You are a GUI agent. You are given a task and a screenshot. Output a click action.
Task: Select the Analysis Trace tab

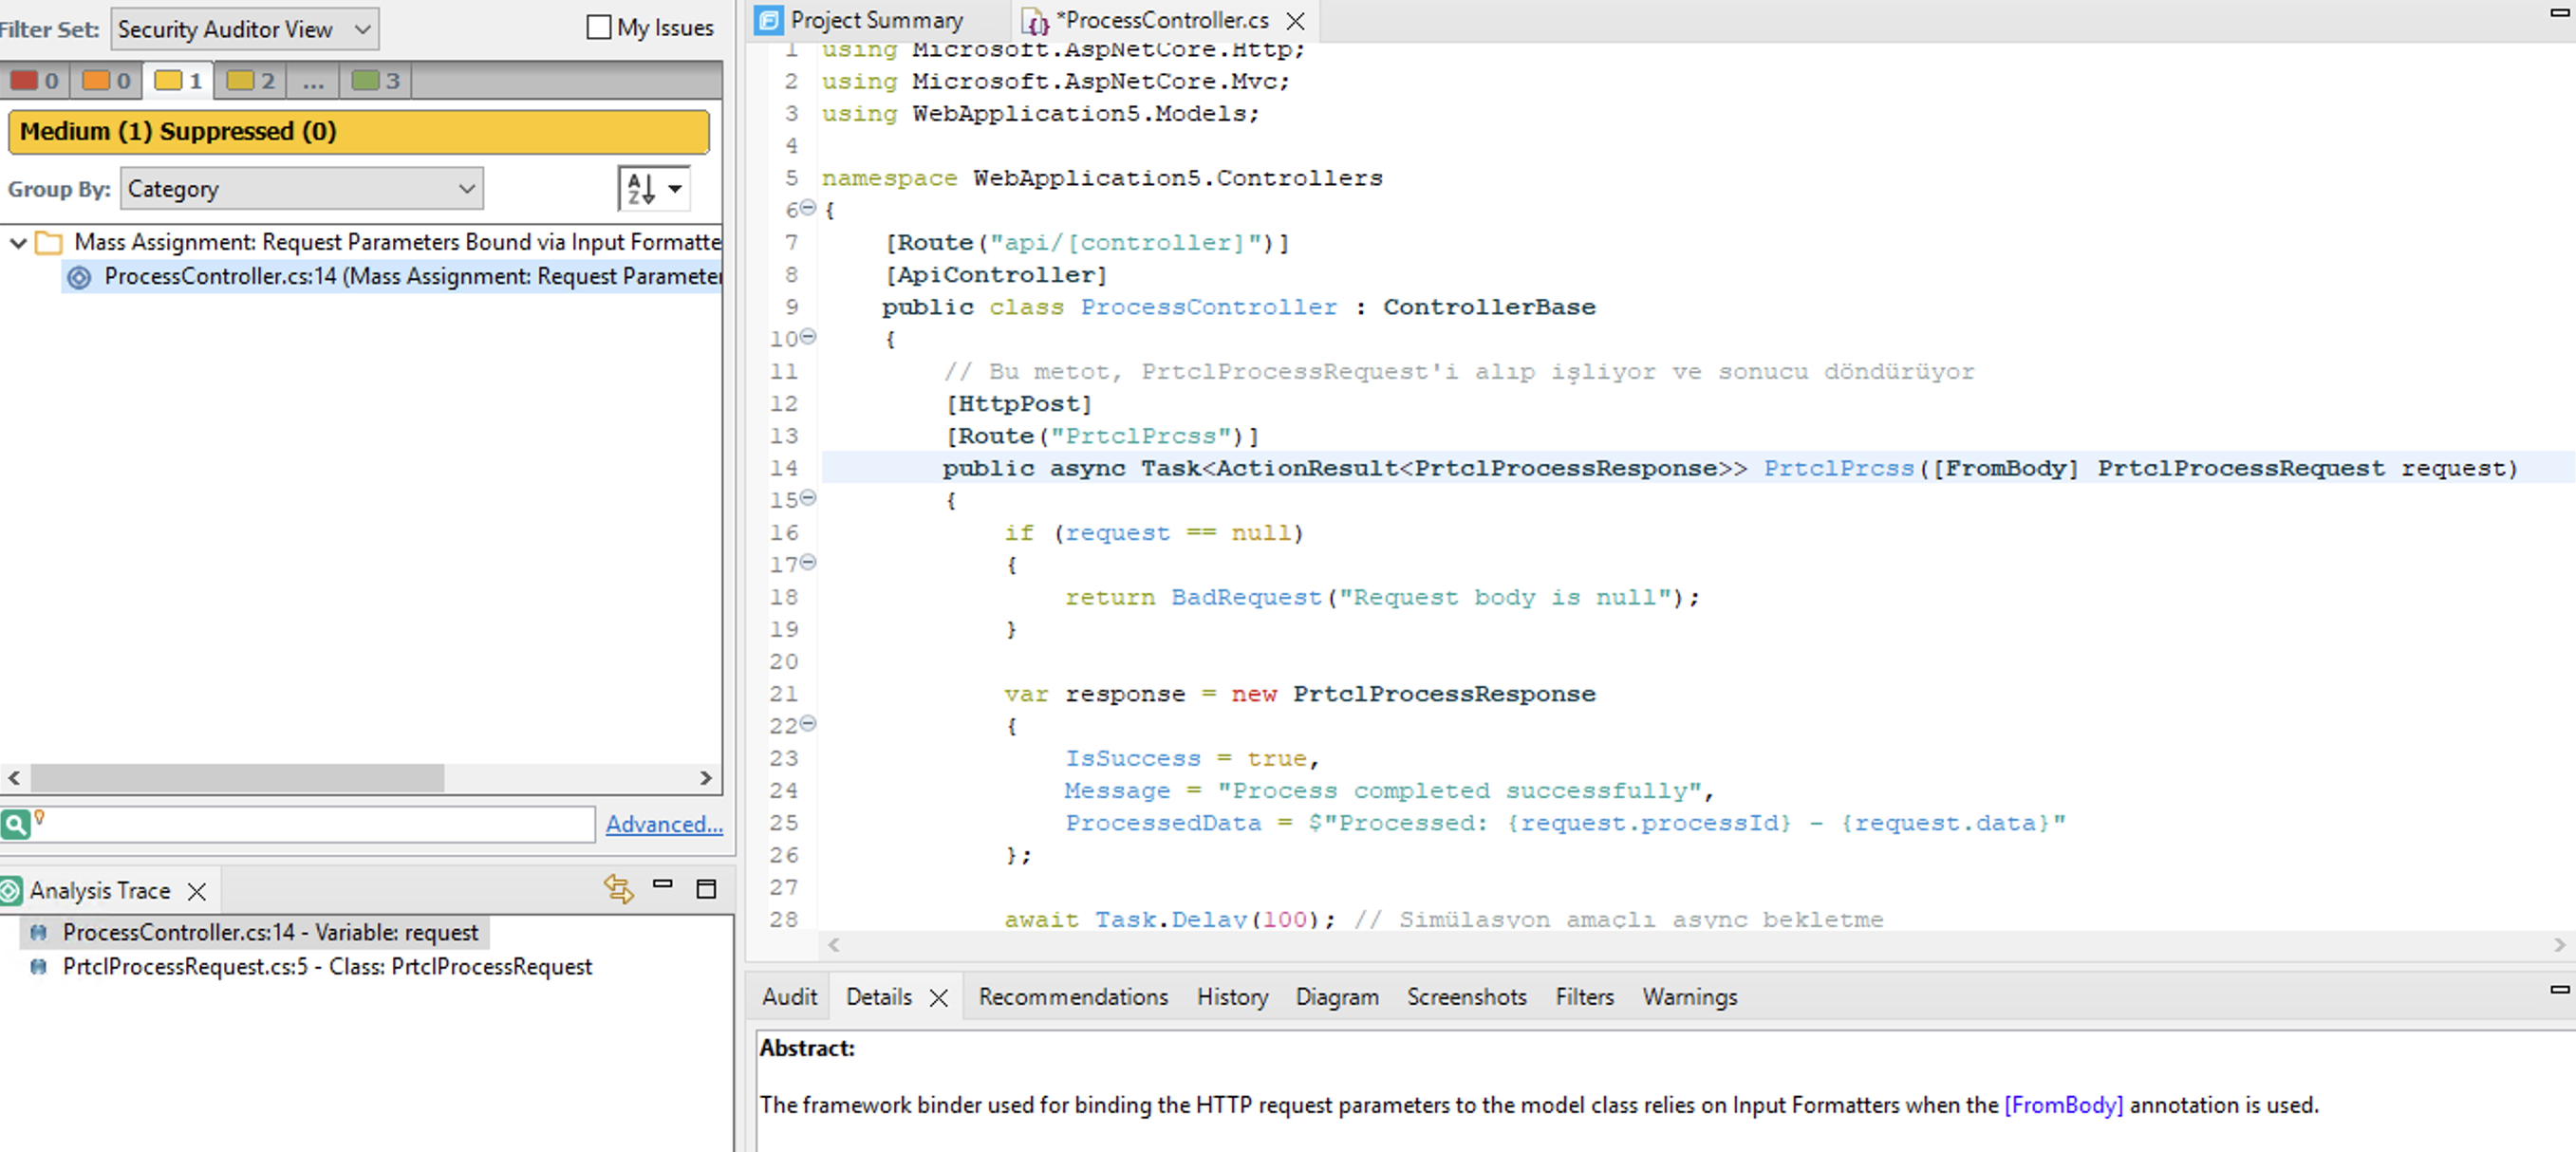coord(99,890)
